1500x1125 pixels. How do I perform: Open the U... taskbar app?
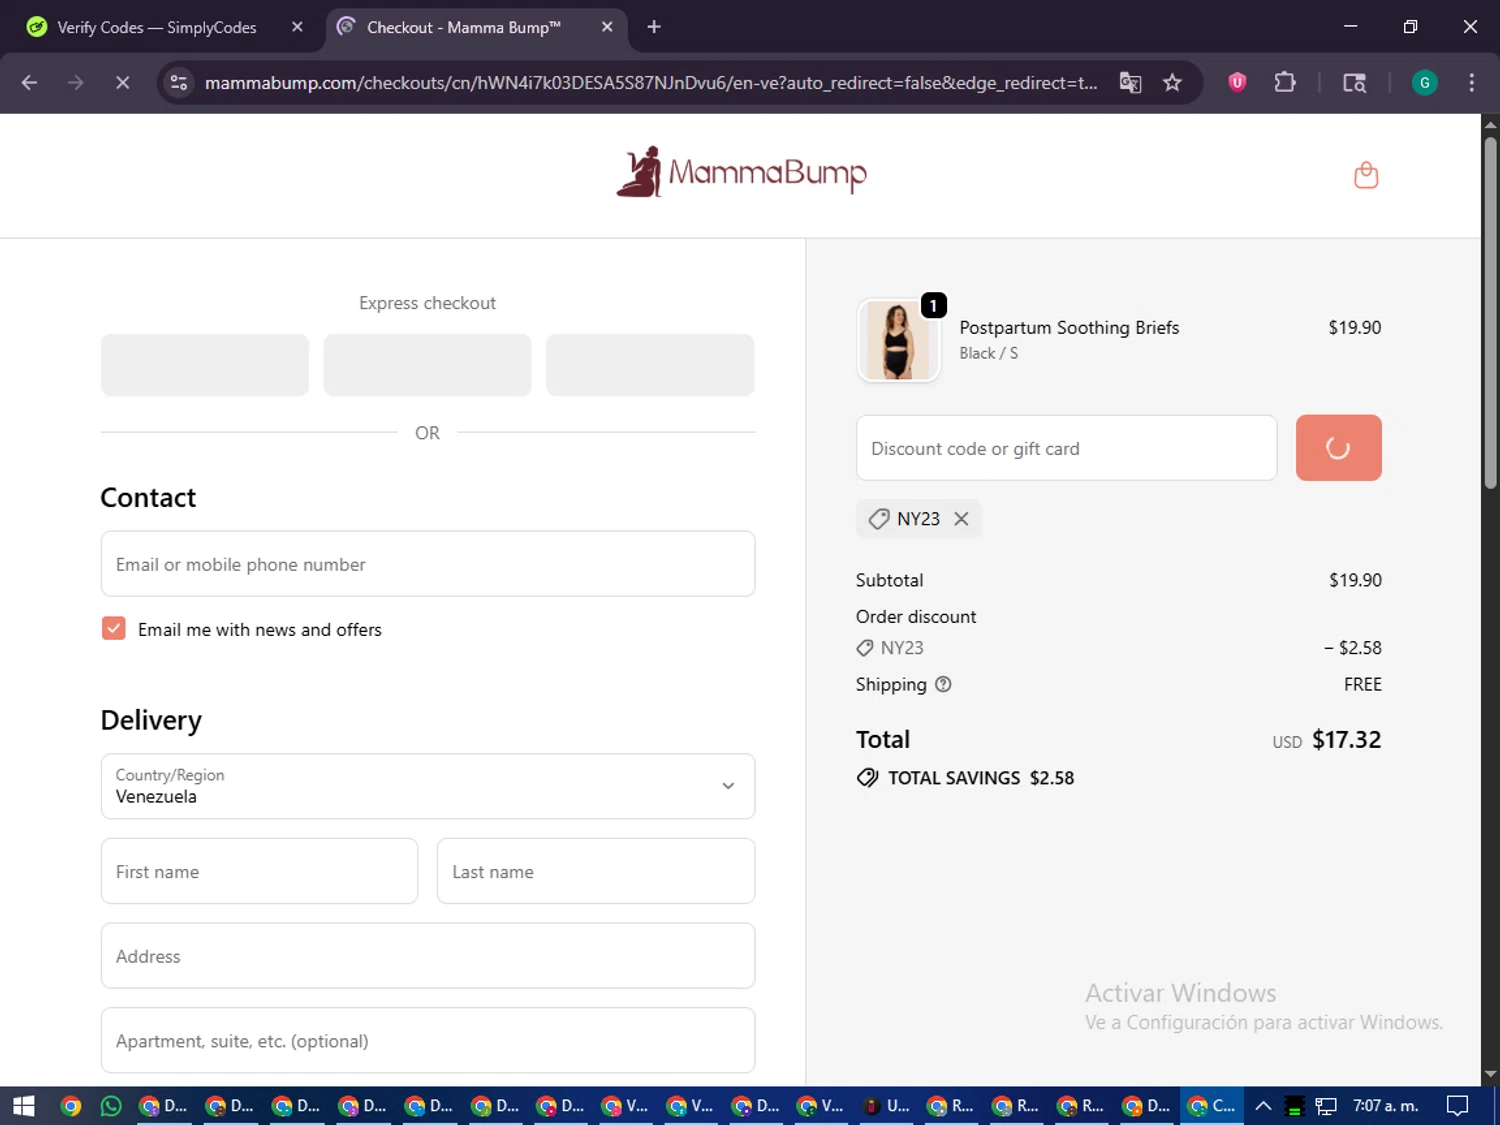[887, 1106]
